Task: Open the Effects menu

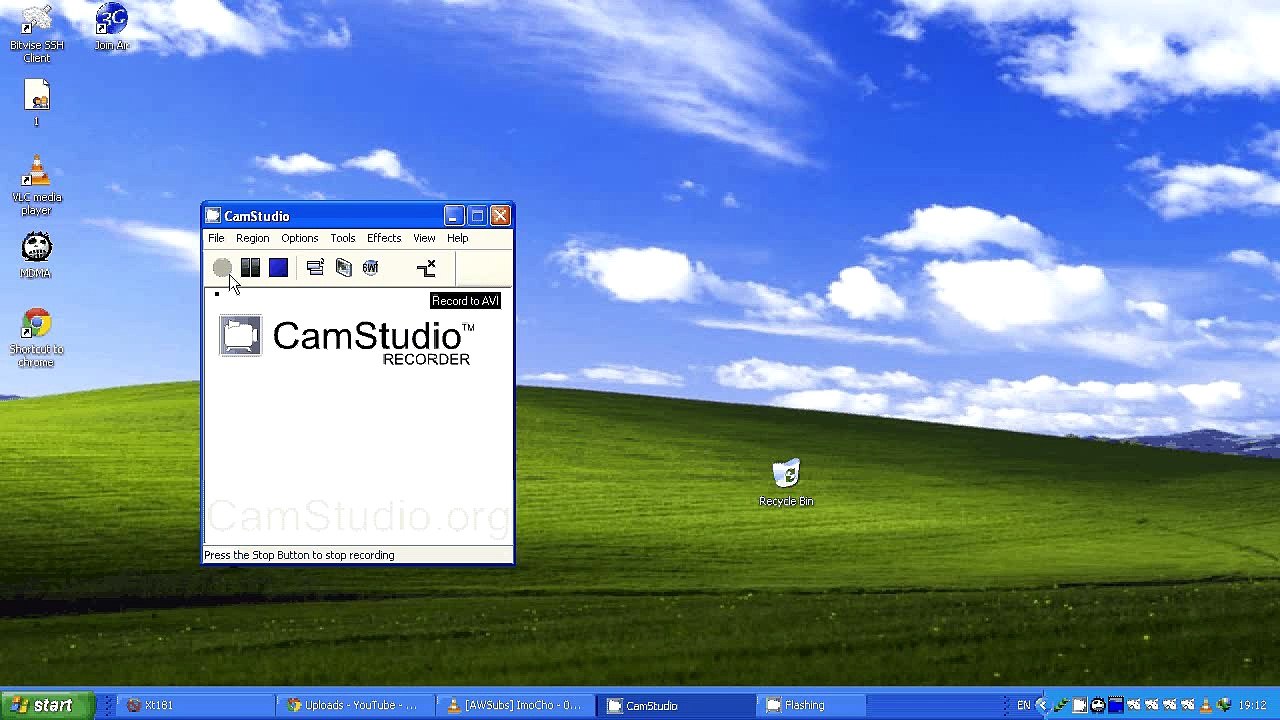Action: tap(384, 238)
